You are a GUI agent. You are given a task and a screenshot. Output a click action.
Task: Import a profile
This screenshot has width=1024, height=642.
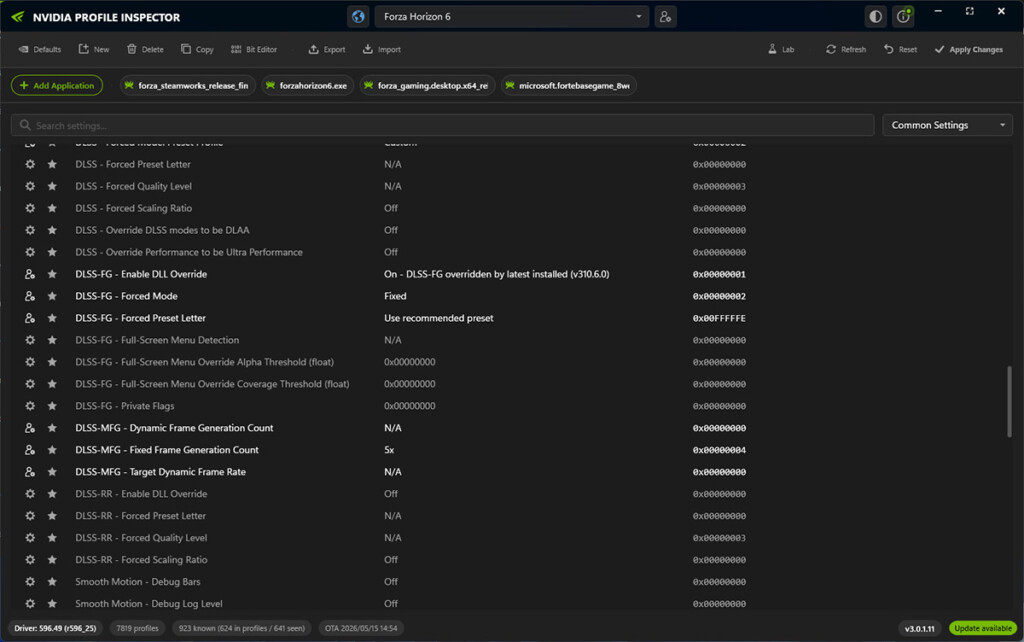coord(381,50)
